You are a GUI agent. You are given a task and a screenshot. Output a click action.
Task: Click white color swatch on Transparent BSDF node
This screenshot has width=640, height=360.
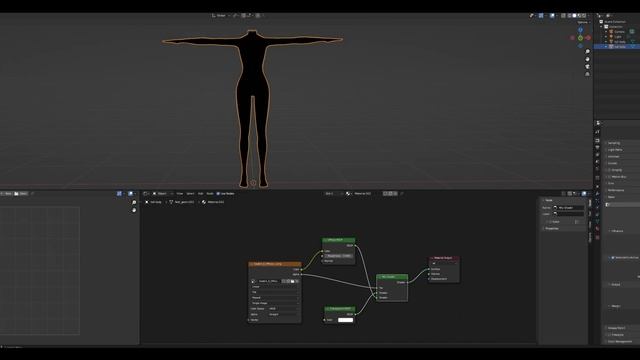(x=345, y=320)
